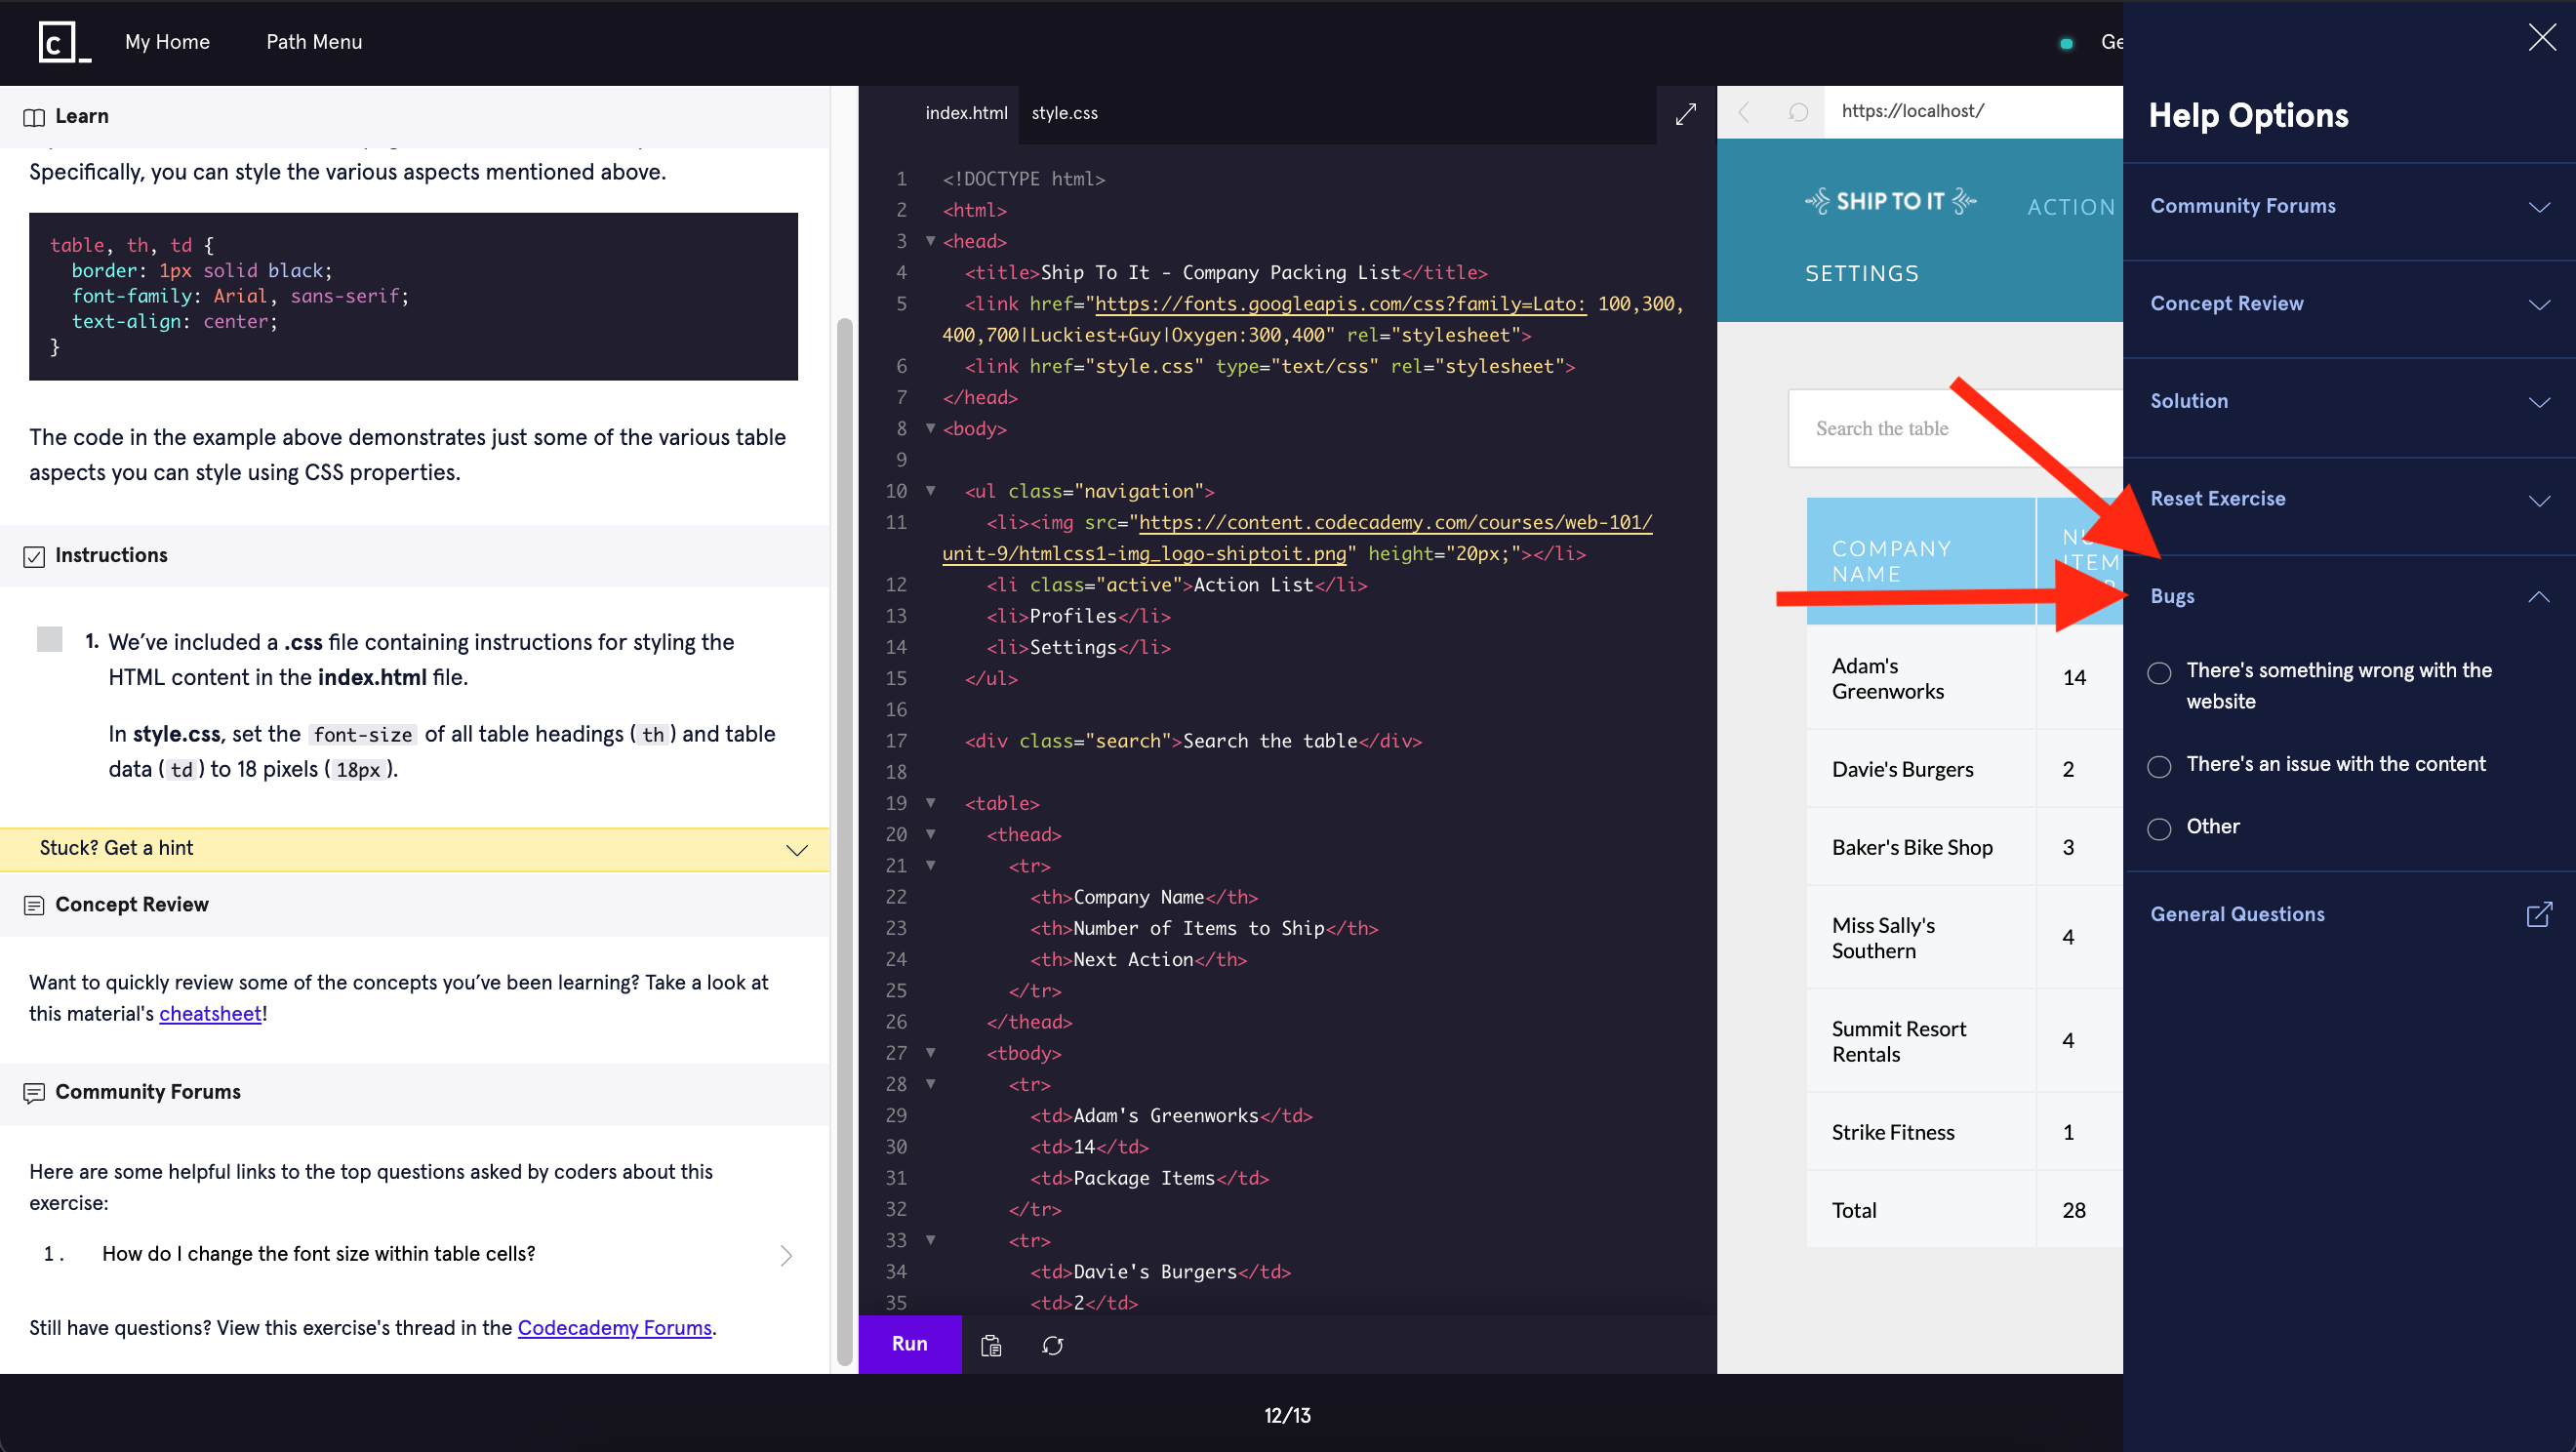Click the copy-to-clipboard icon beside Run
Viewport: 2576px width, 1452px height.
click(990, 1345)
